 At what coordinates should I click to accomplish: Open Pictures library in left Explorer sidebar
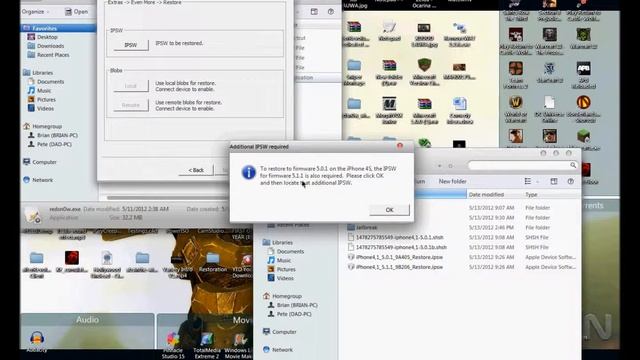[42, 100]
